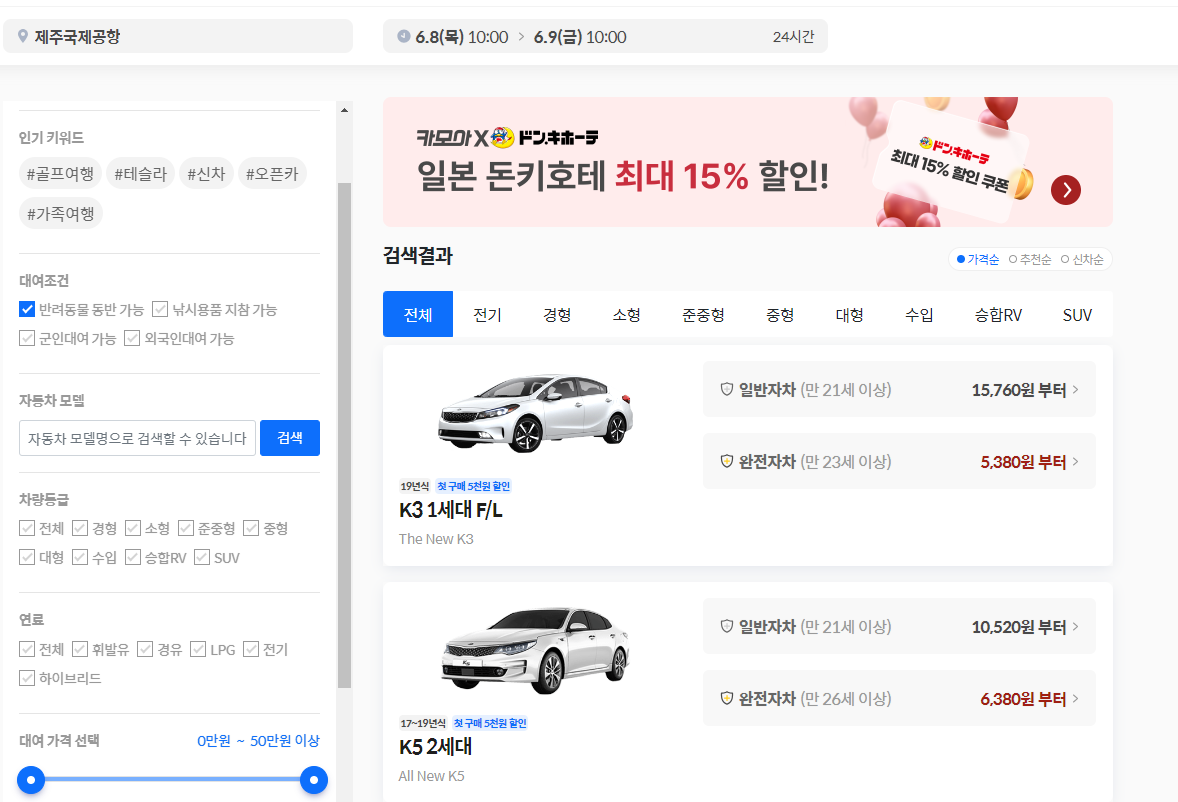Click the blue shield icon next to K3 일반자차

coord(725,389)
